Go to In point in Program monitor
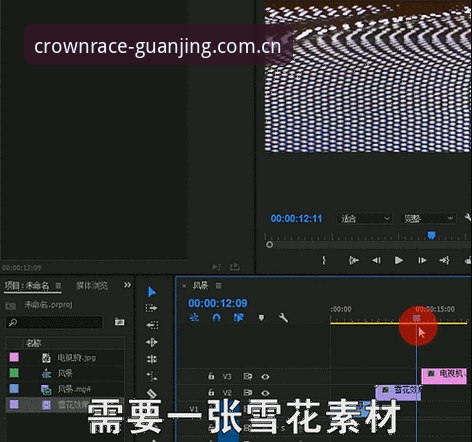This screenshot has width=472, height=442. tap(354, 260)
